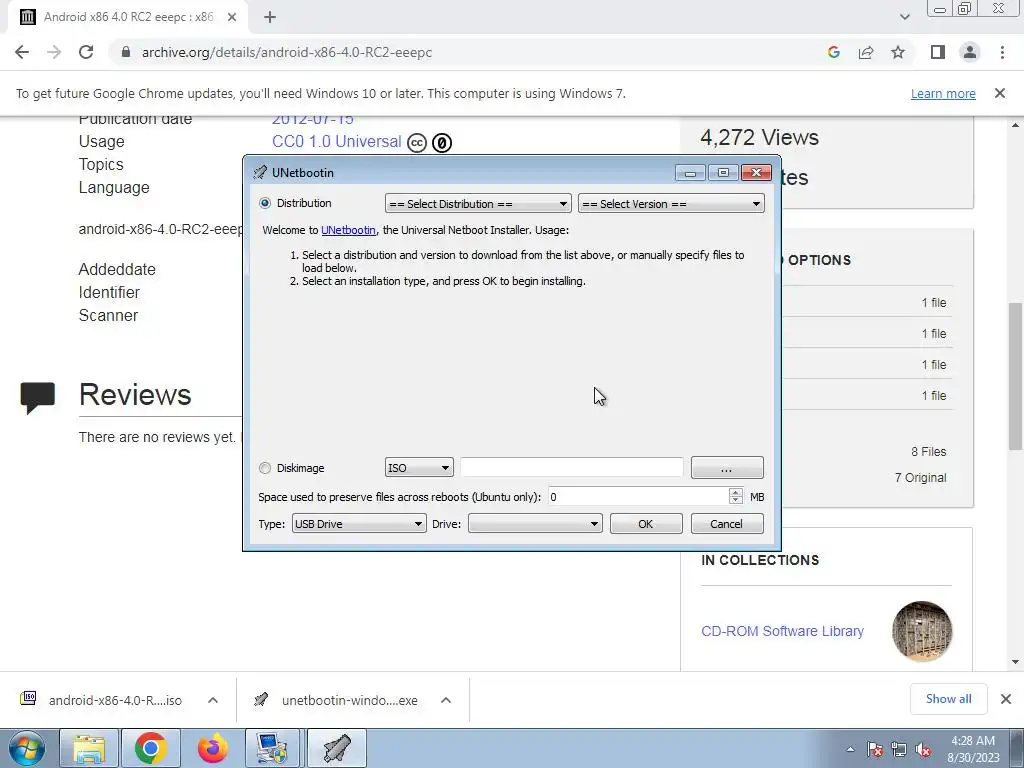Click the diskimage file path field

point(571,468)
